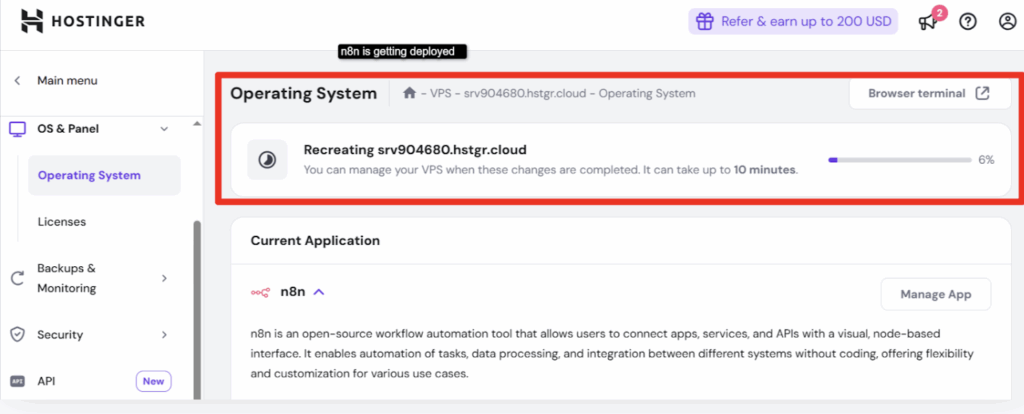Click the n8n application name
Image resolution: width=1024 pixels, height=414 pixels.
click(x=293, y=292)
